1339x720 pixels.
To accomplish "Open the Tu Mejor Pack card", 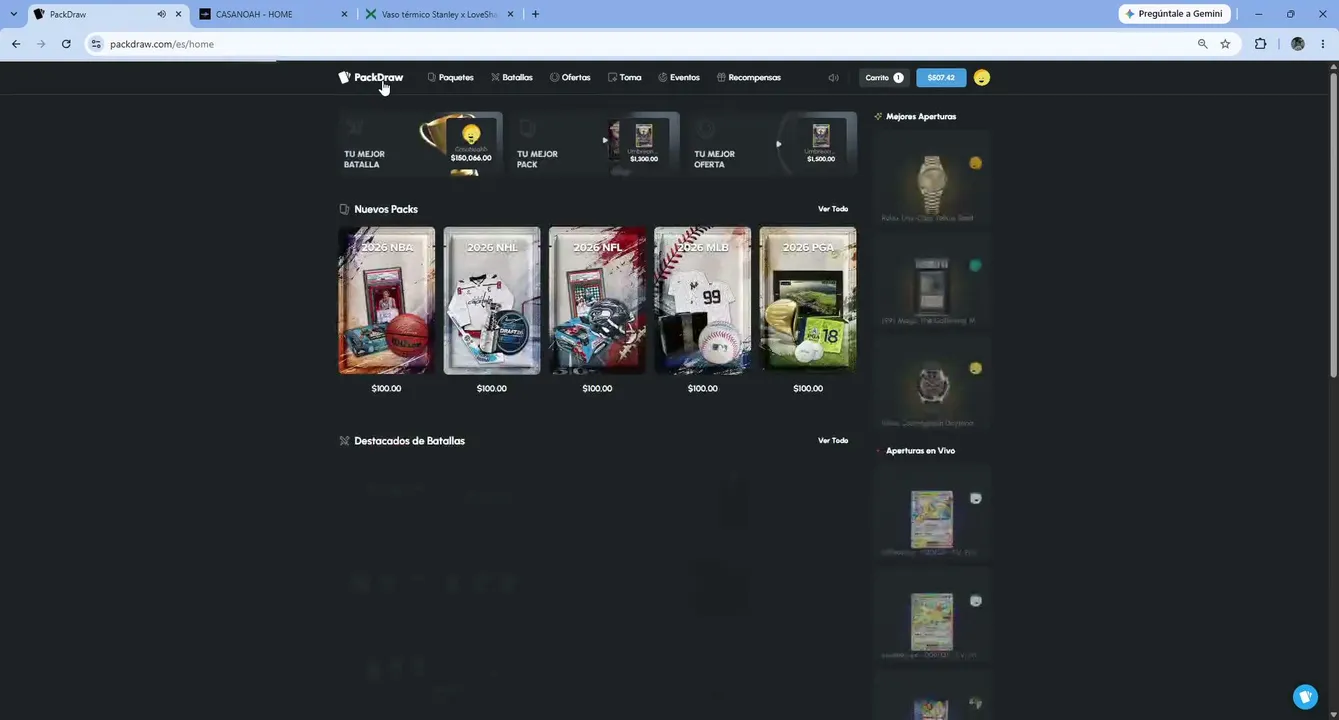I will (x=595, y=144).
